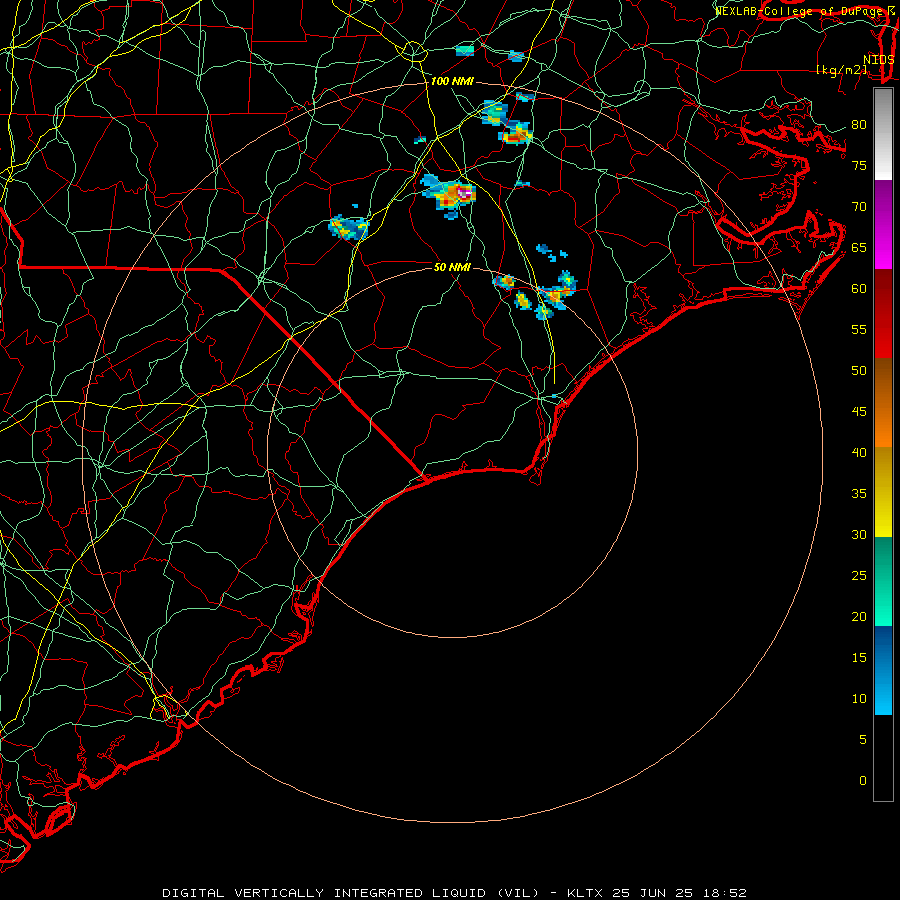Select the 60 value on the VIL scale
The image size is (900, 900).
859,289
